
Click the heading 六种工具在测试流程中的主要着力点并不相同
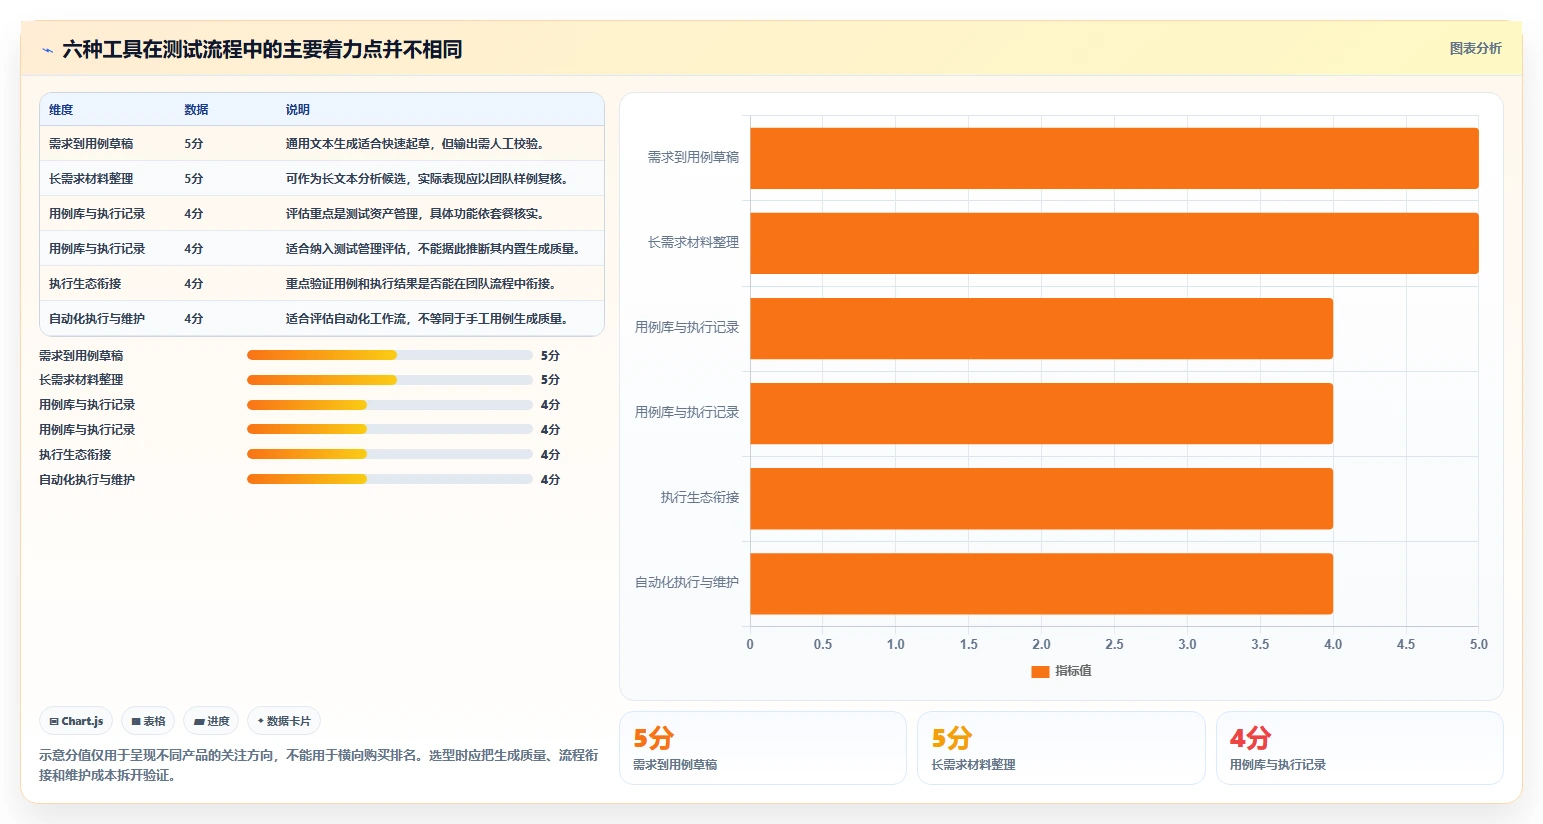[262, 49]
